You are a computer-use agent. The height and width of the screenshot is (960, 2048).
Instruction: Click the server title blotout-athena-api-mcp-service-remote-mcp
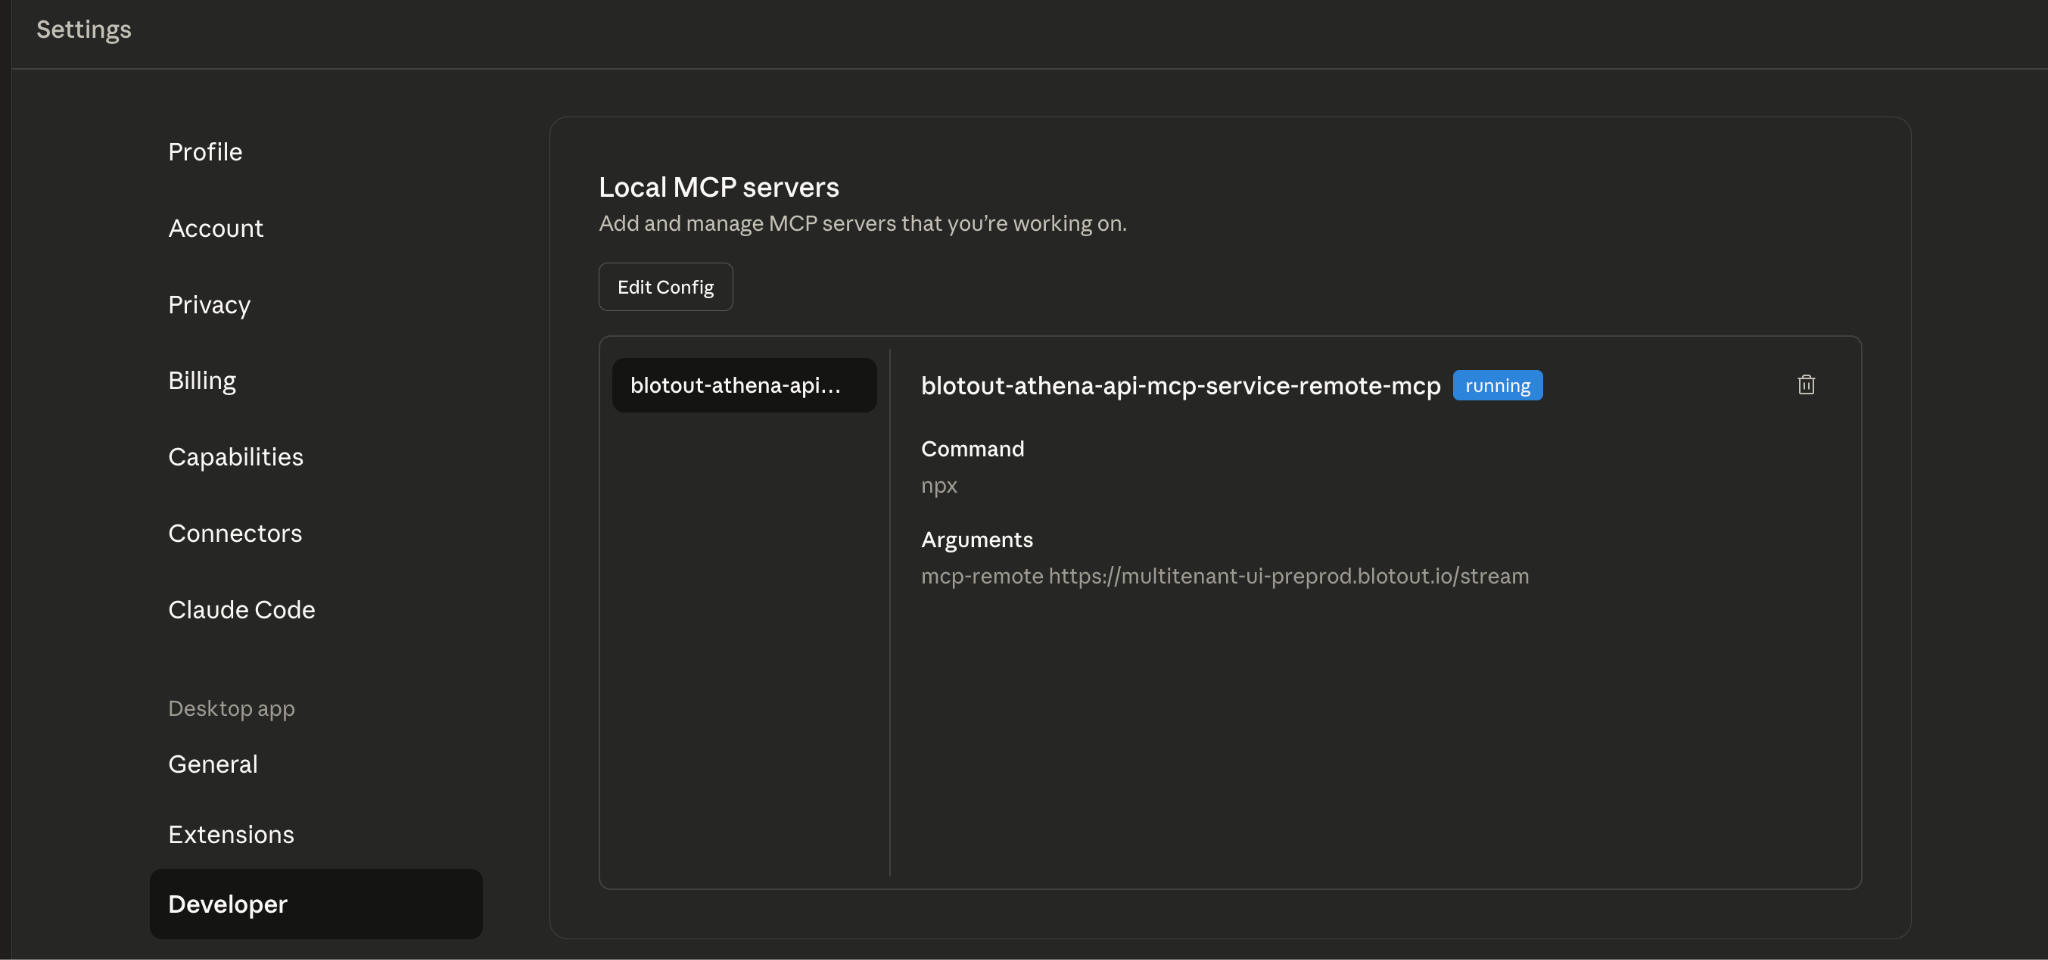(x=1181, y=386)
